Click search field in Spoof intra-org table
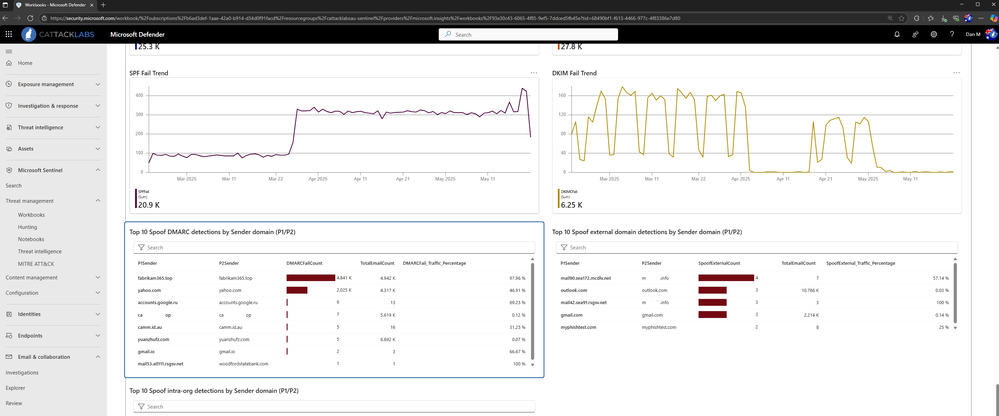 [334, 406]
